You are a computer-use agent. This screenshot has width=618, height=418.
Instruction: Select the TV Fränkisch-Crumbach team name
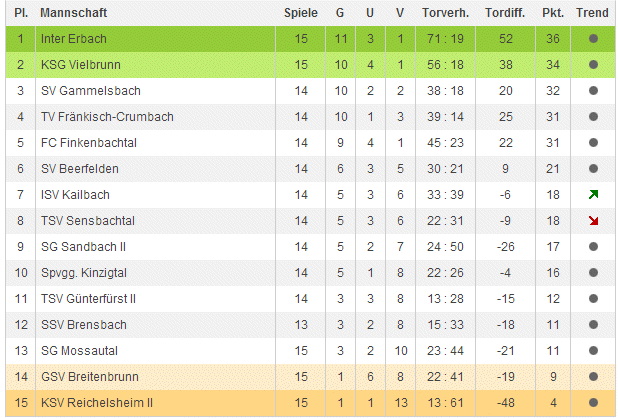pos(107,117)
